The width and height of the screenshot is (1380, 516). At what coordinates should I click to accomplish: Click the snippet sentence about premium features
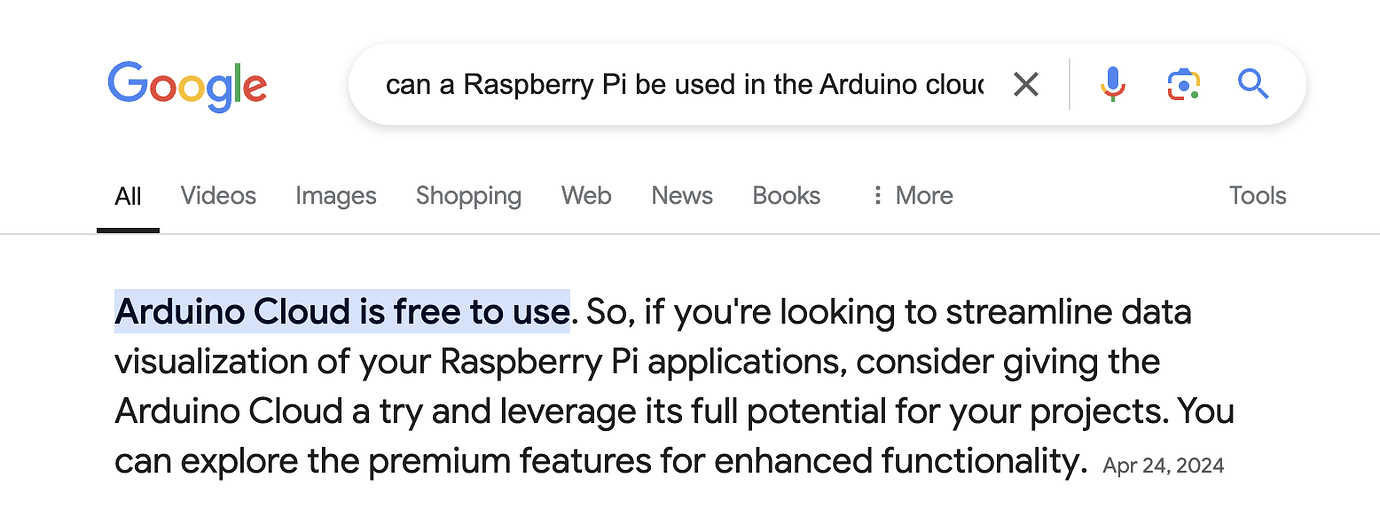(x=600, y=461)
